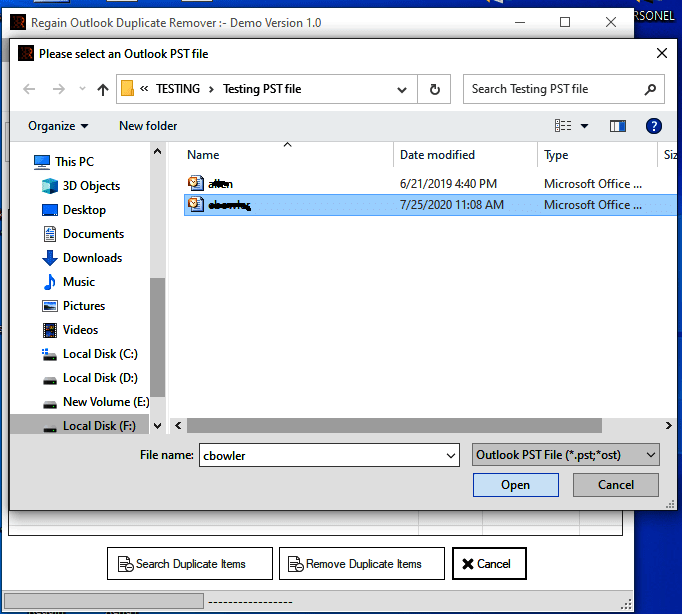Image resolution: width=682 pixels, height=614 pixels.
Task: Select the Pictures folder
Action: (x=74, y=306)
